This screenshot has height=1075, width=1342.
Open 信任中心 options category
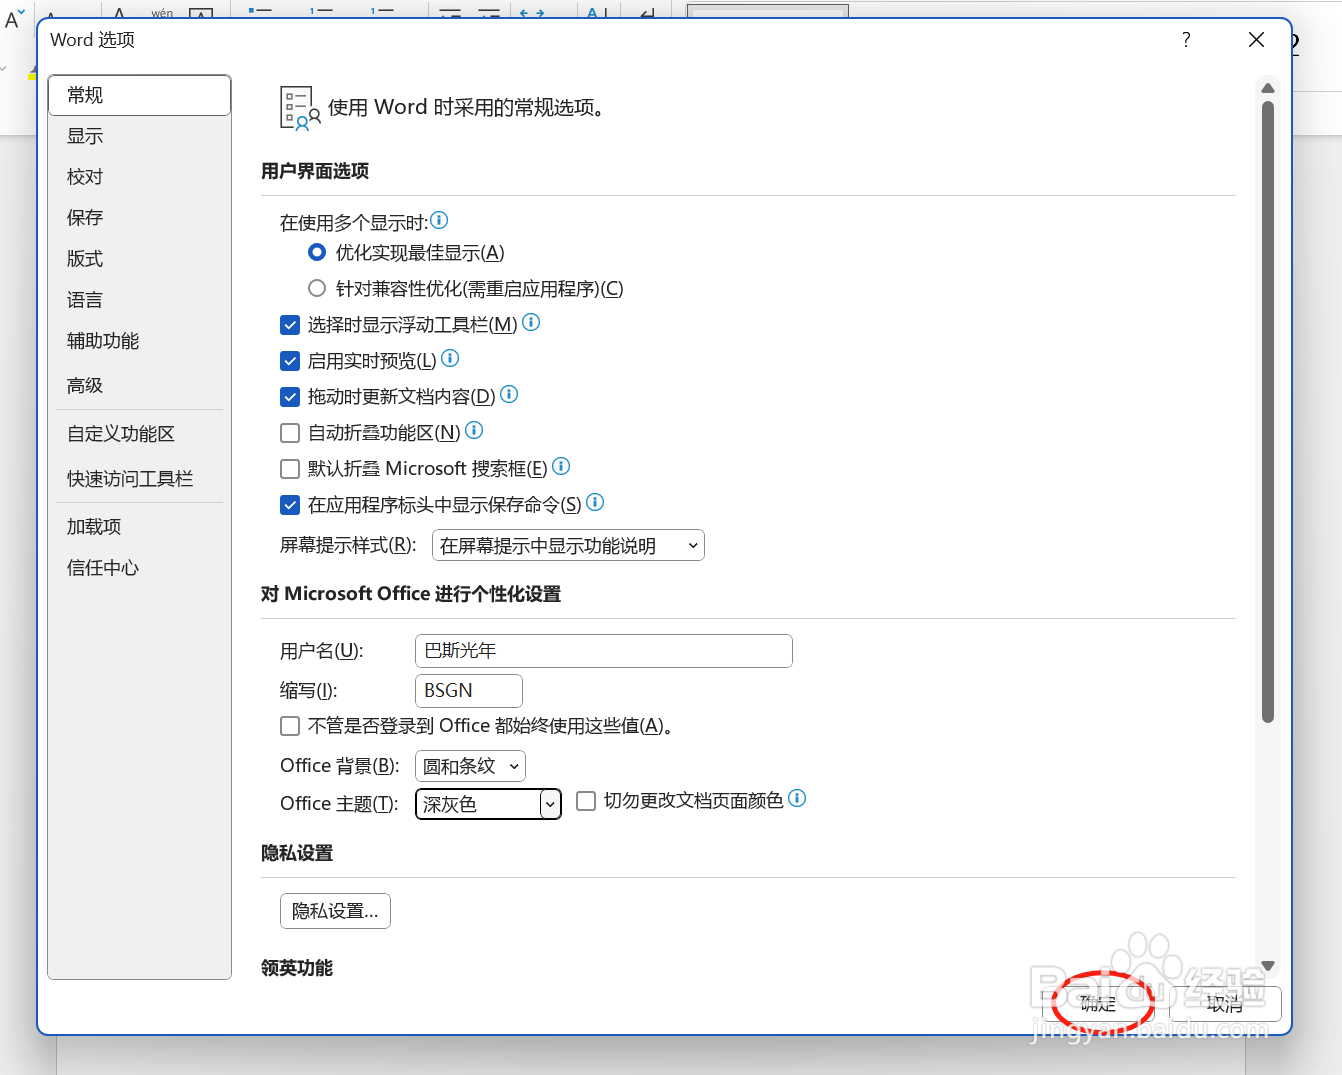(x=139, y=568)
